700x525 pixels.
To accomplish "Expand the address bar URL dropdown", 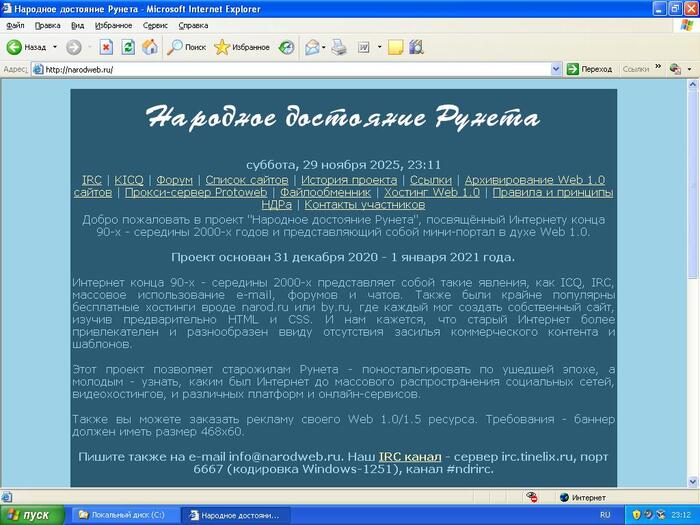I will (557, 69).
